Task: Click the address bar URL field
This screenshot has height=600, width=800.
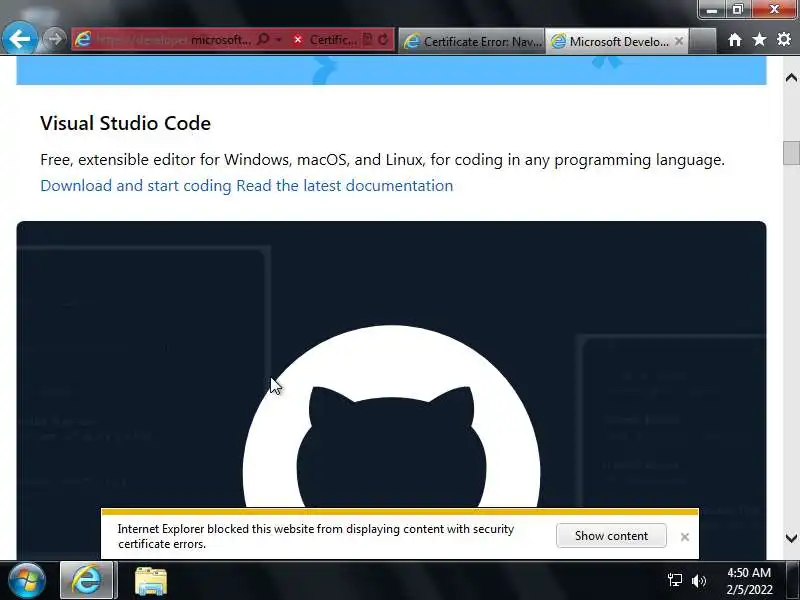Action: click(173, 40)
